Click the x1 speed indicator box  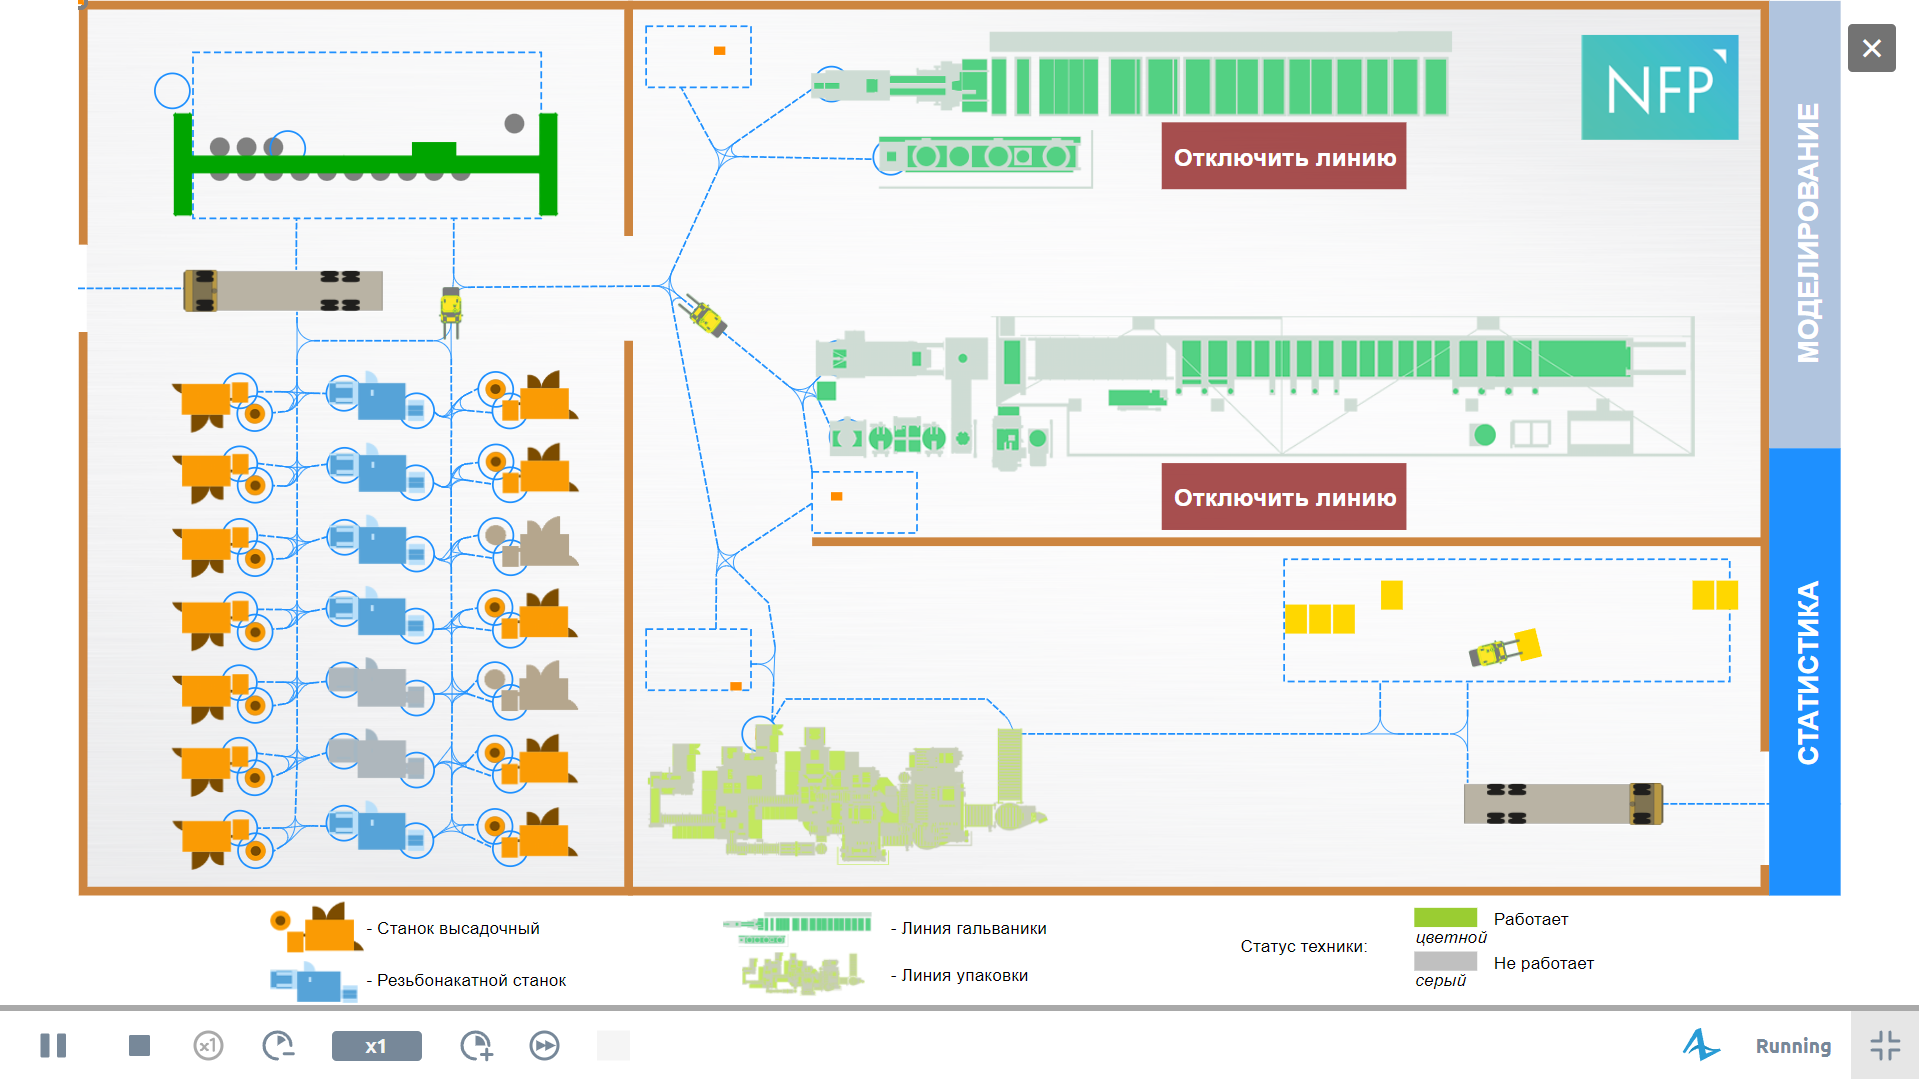[x=376, y=1046]
